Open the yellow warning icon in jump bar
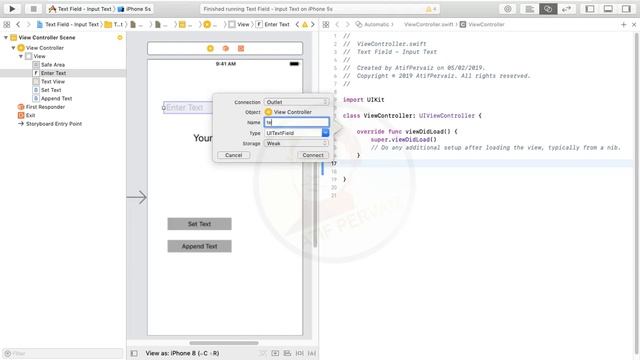This screenshot has height=360, width=640. (305, 24)
